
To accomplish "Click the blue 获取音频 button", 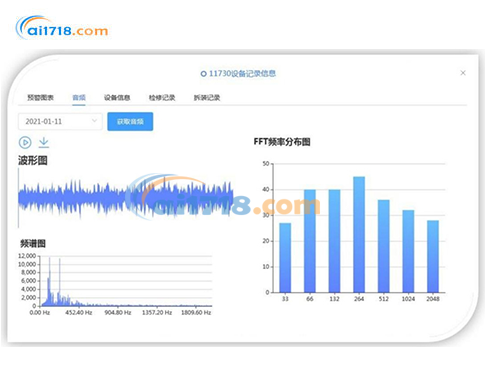I will 130,121.
